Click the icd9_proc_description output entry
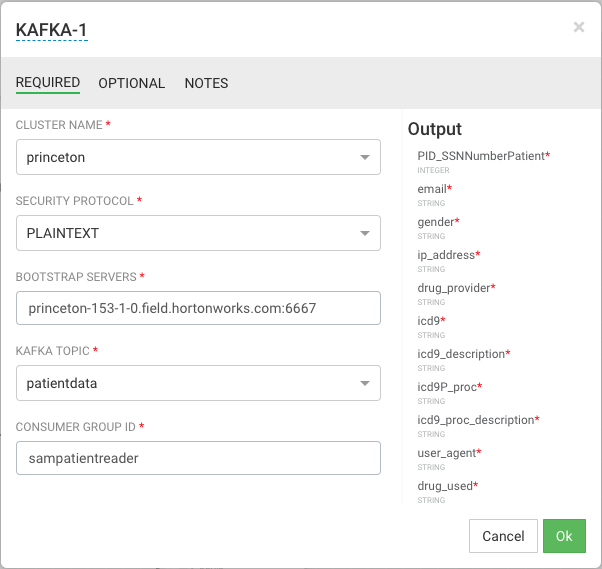This screenshot has width=602, height=569. pyautogui.click(x=476, y=420)
